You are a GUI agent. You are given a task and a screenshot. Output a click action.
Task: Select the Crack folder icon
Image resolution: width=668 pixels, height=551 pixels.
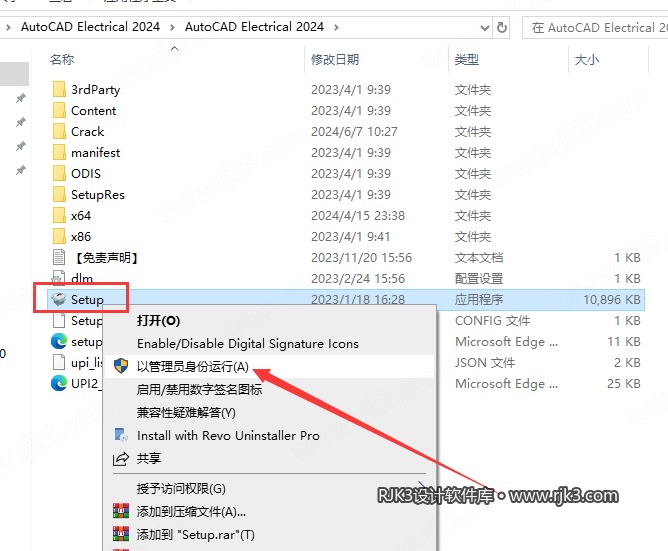point(59,131)
